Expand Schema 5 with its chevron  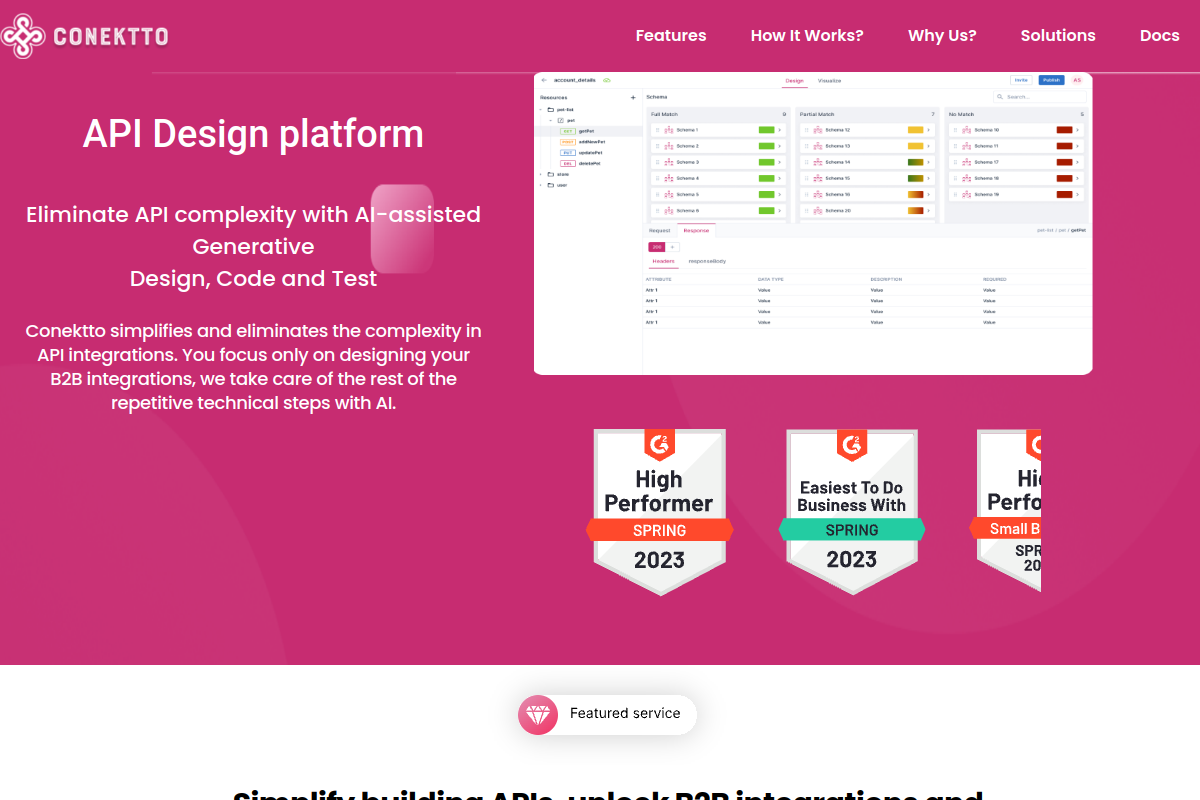click(x=779, y=194)
